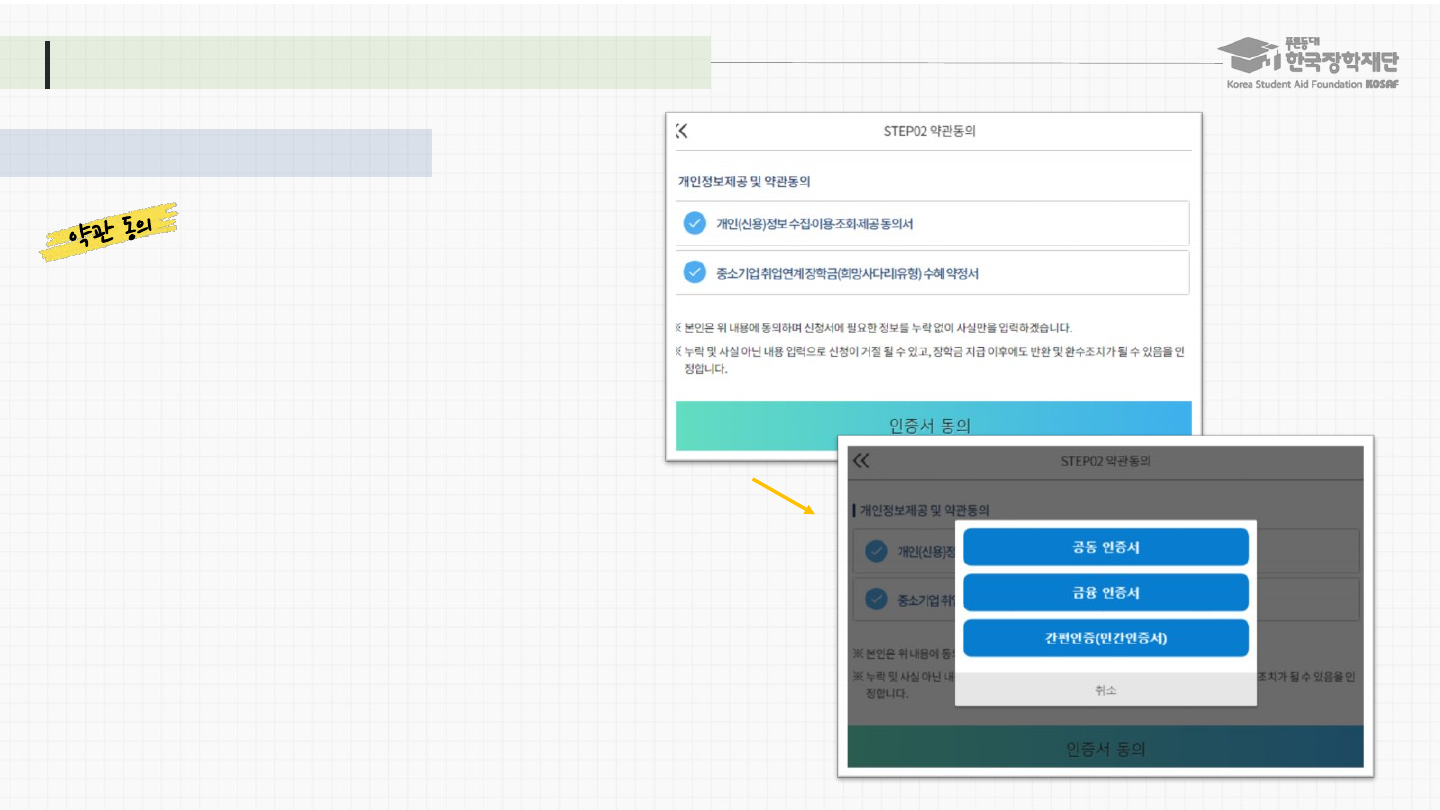Click dimmed check circle beside 개인(신용) behind popup

tap(876, 551)
